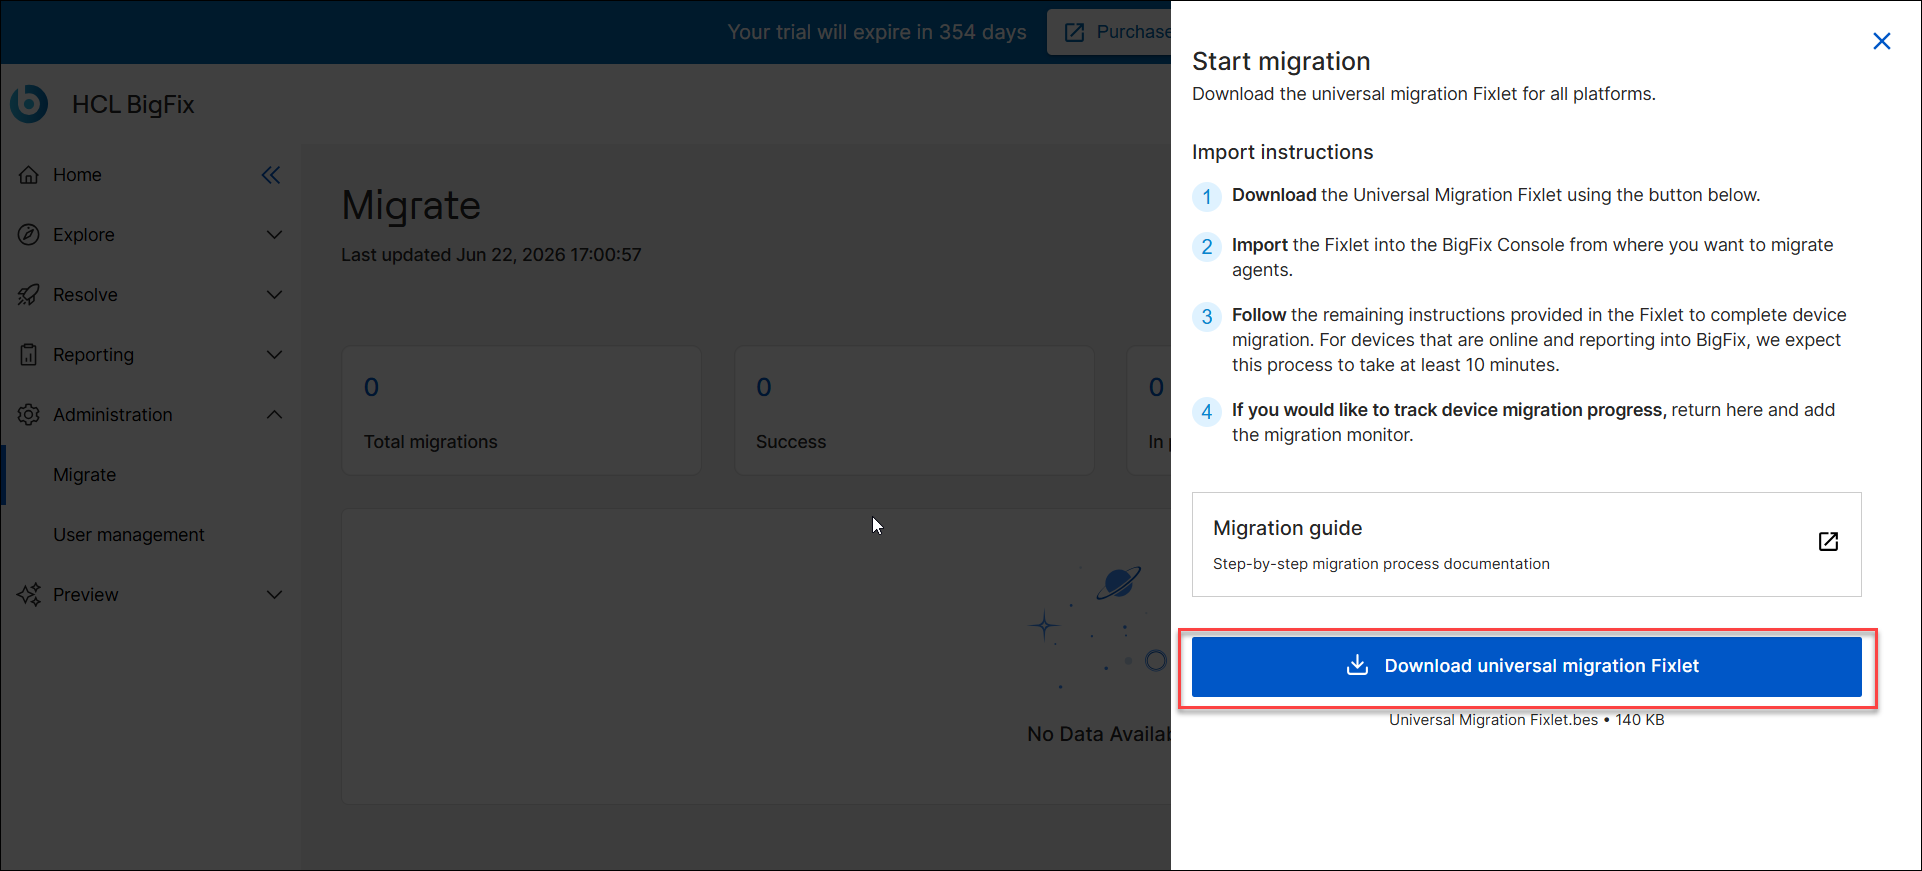This screenshot has width=1922, height=871.
Task: Select the Administration sidebar item
Action: (150, 415)
